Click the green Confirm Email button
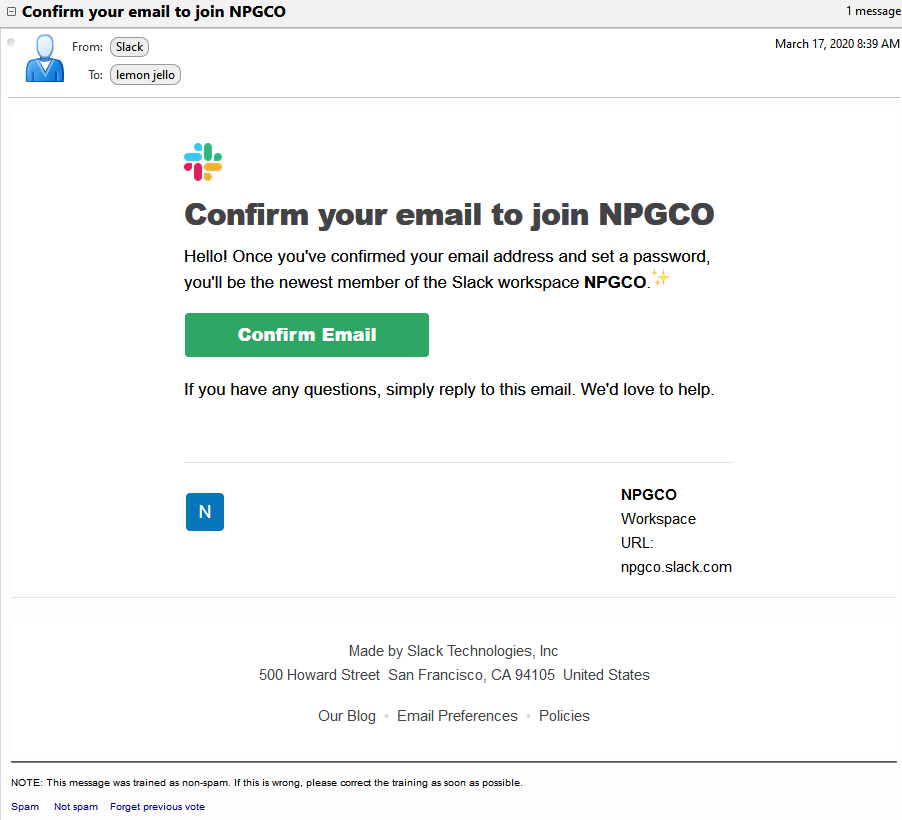902x820 pixels. click(x=307, y=335)
